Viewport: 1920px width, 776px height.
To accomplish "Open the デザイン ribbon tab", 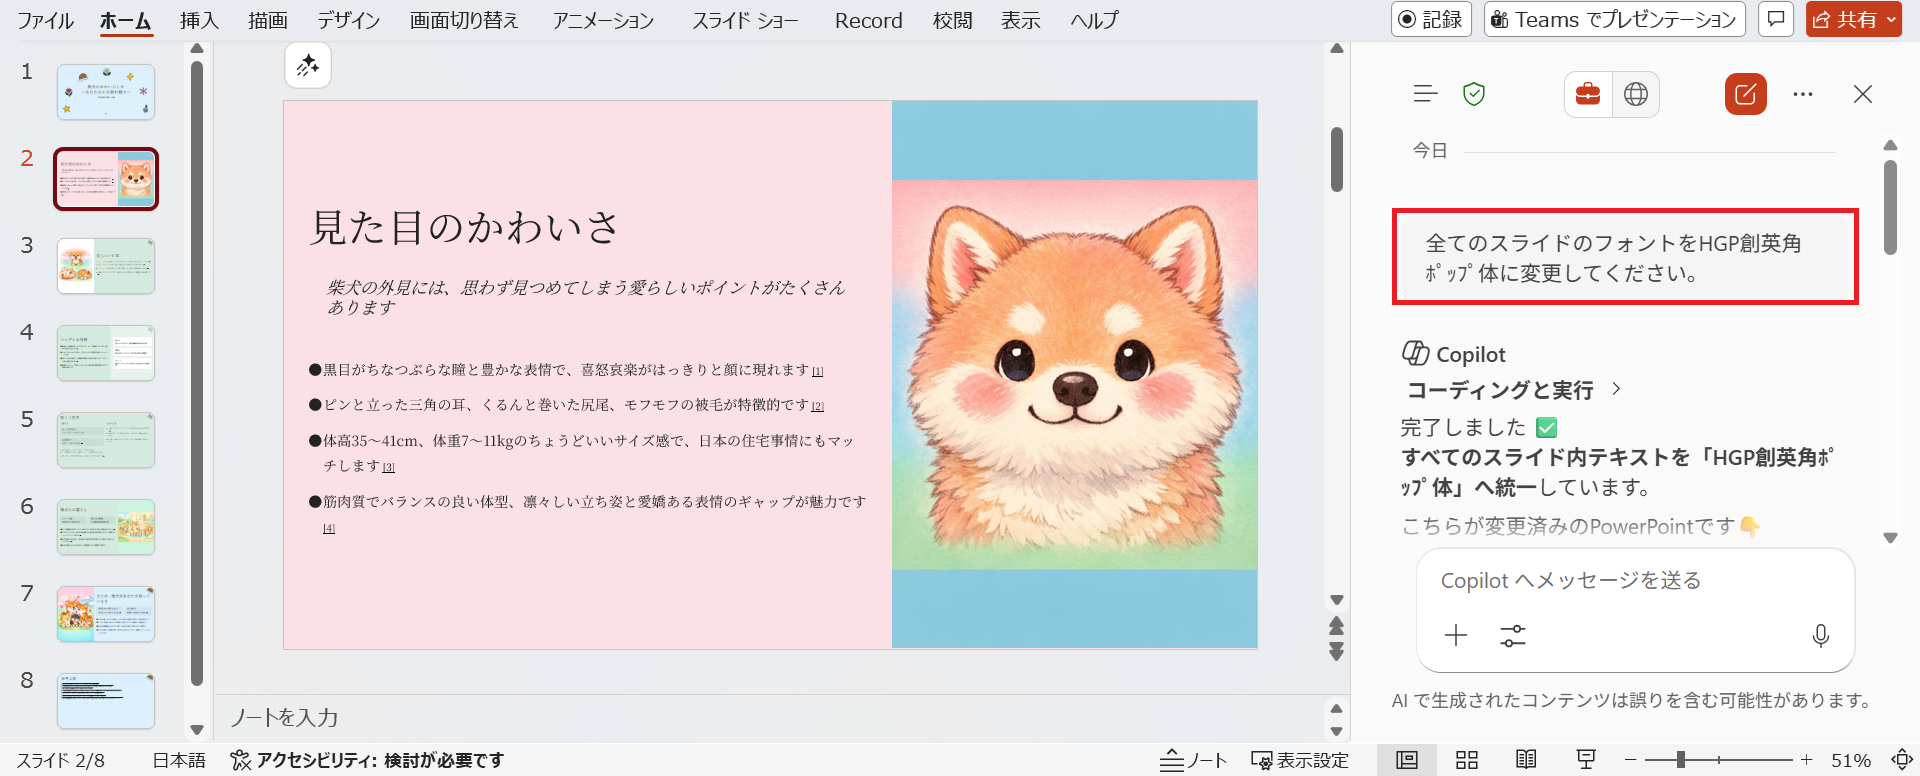I will pos(348,20).
